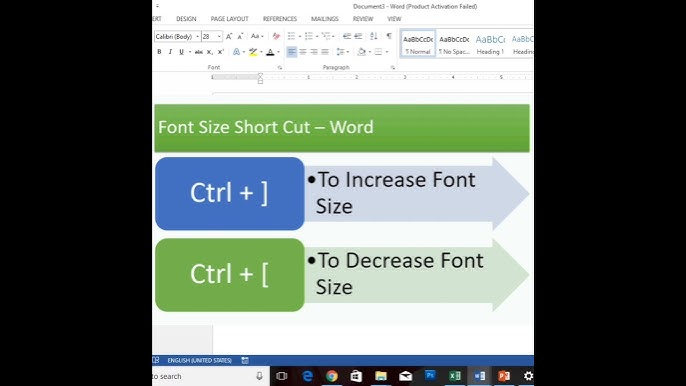Click the Ctrl + ] blue shape
Viewport: 686px width, 386px height.
[x=229, y=193]
